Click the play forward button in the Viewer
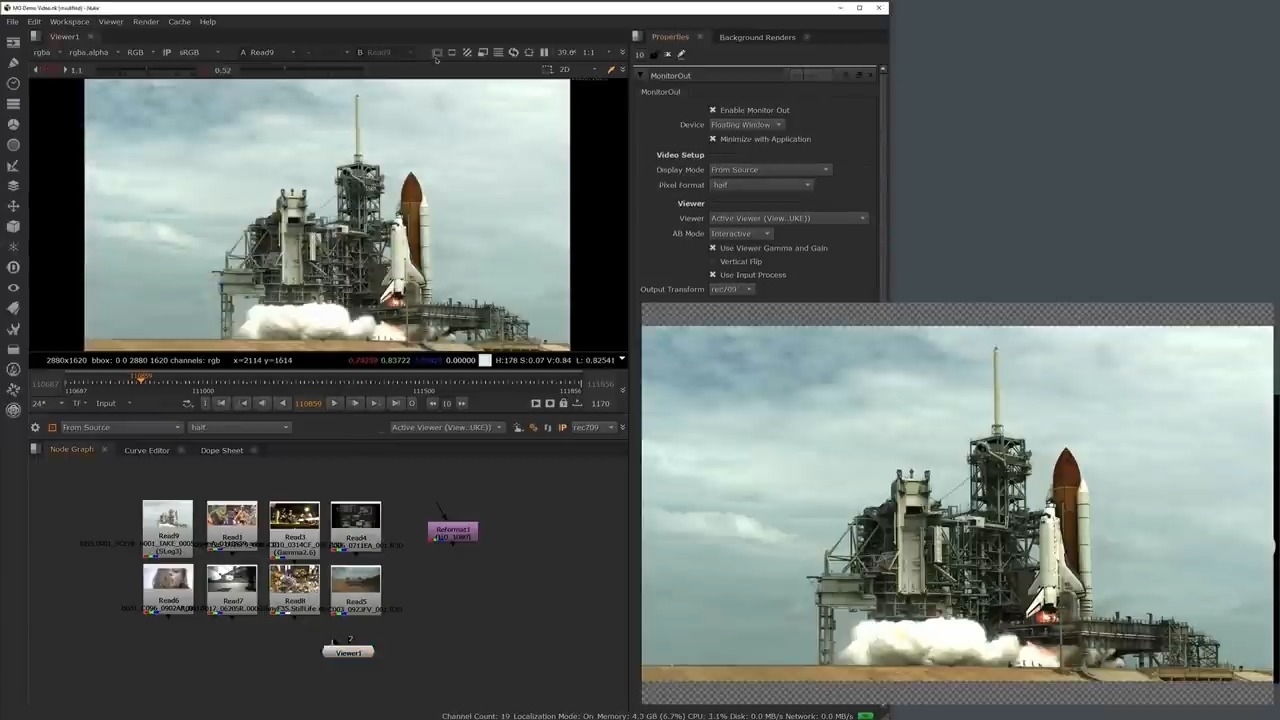The height and width of the screenshot is (720, 1280). coord(334,403)
